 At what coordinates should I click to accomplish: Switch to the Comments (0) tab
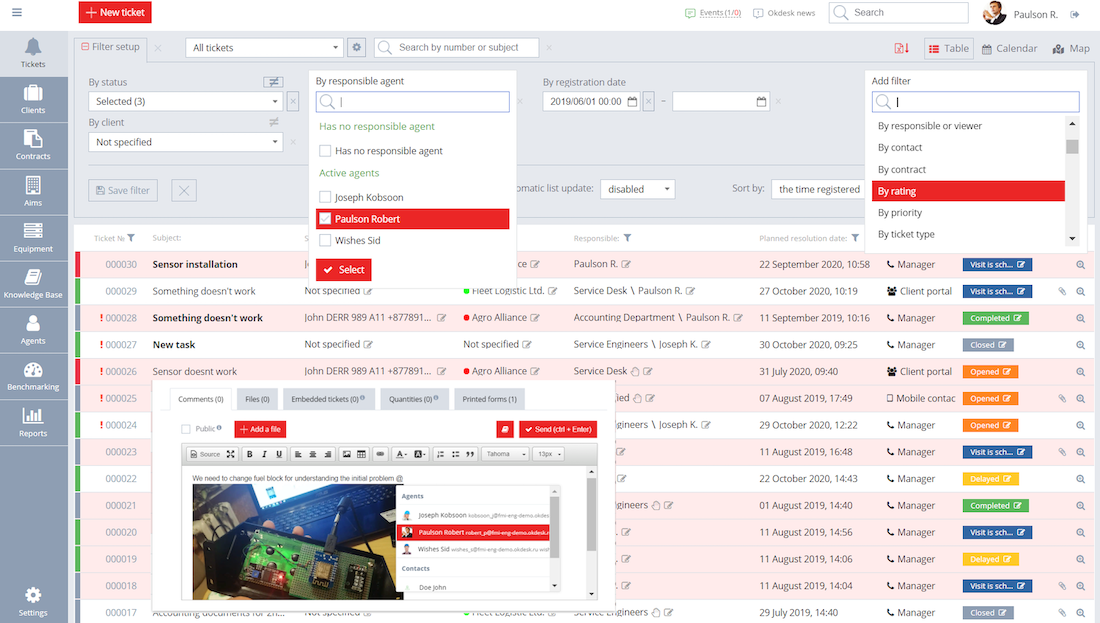pyautogui.click(x=201, y=399)
